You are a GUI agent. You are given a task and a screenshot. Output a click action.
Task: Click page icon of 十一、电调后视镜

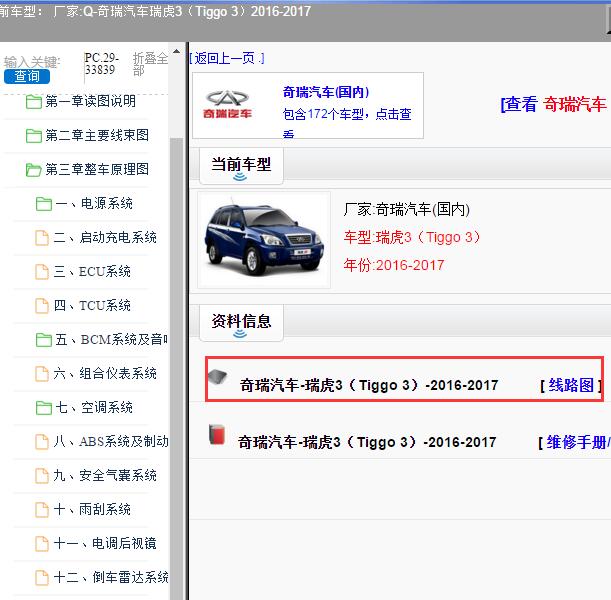click(42, 544)
